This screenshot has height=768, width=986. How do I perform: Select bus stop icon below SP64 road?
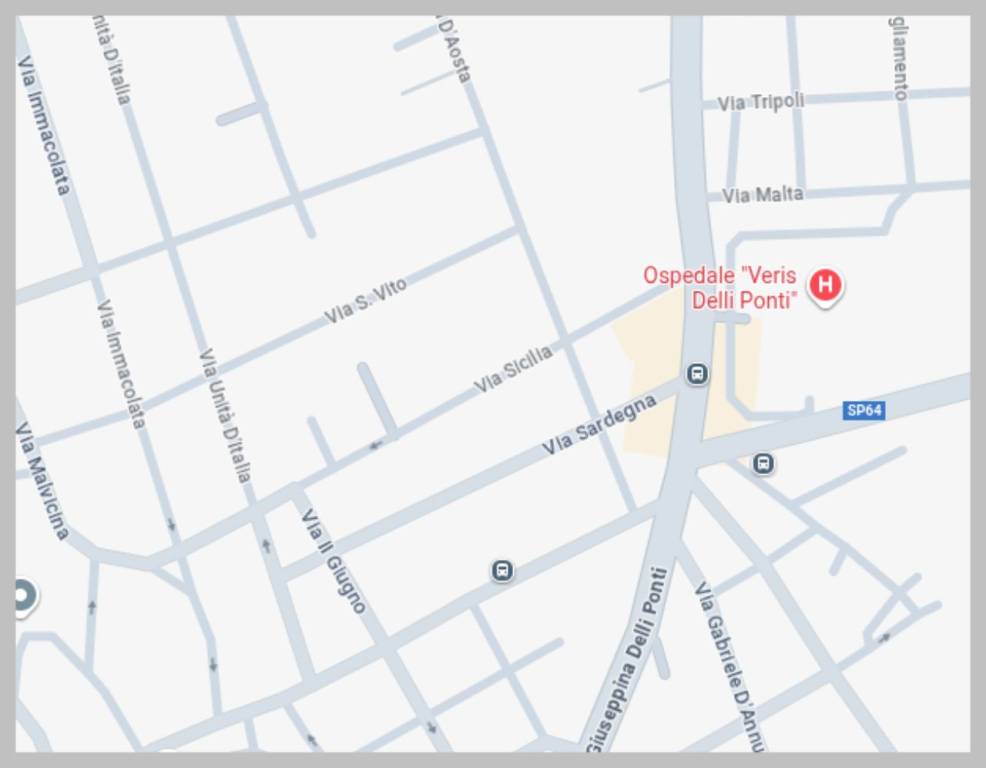763,464
